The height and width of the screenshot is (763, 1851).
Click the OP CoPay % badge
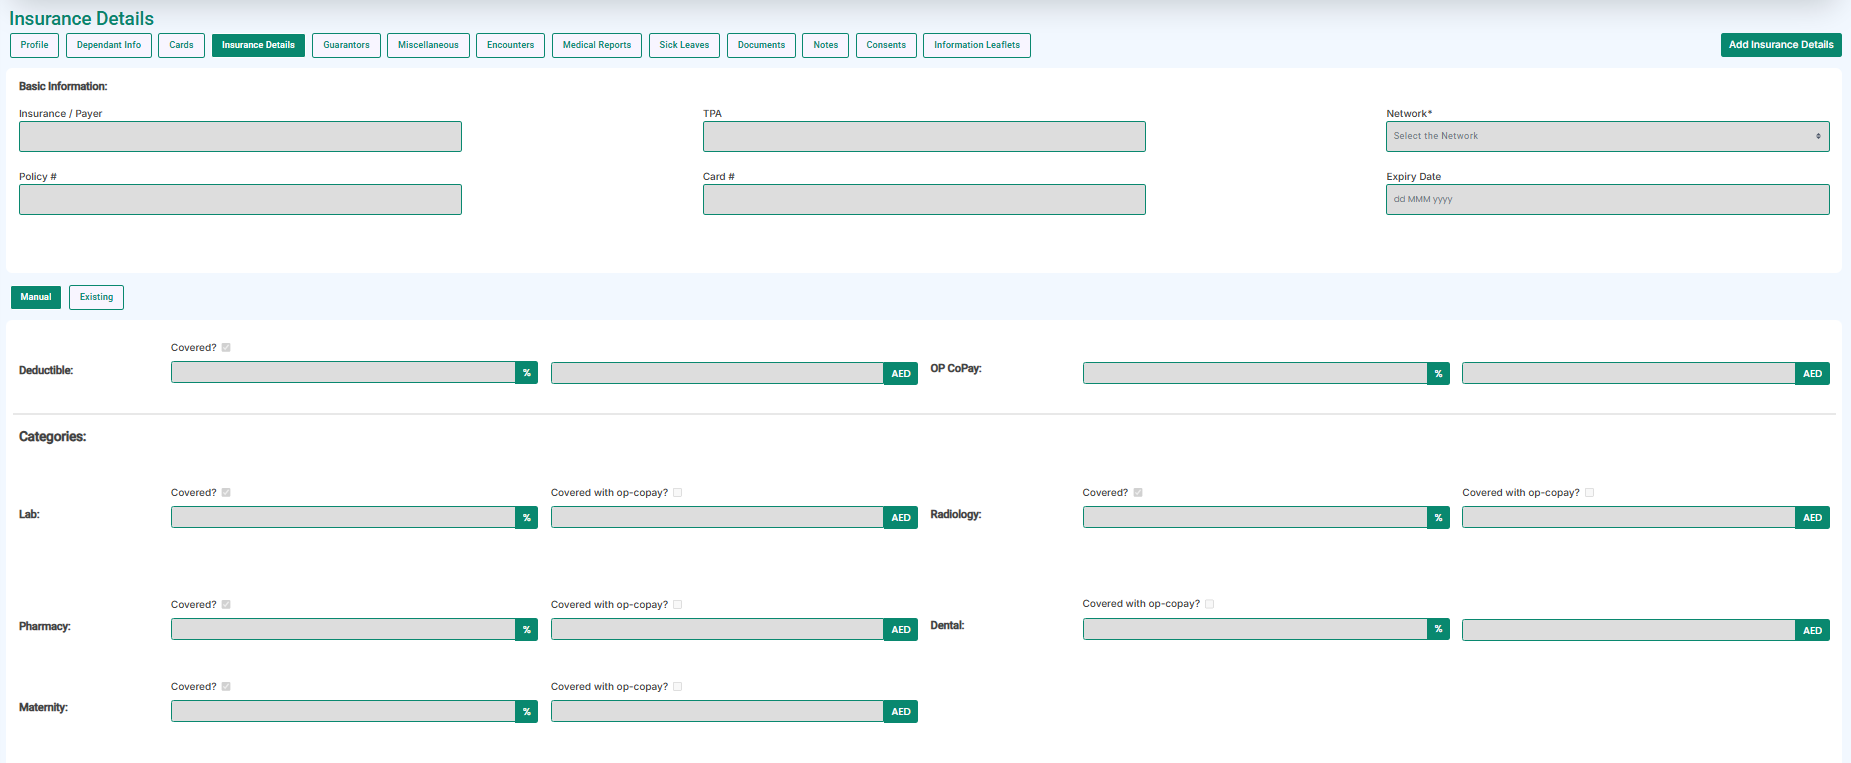coord(1439,374)
